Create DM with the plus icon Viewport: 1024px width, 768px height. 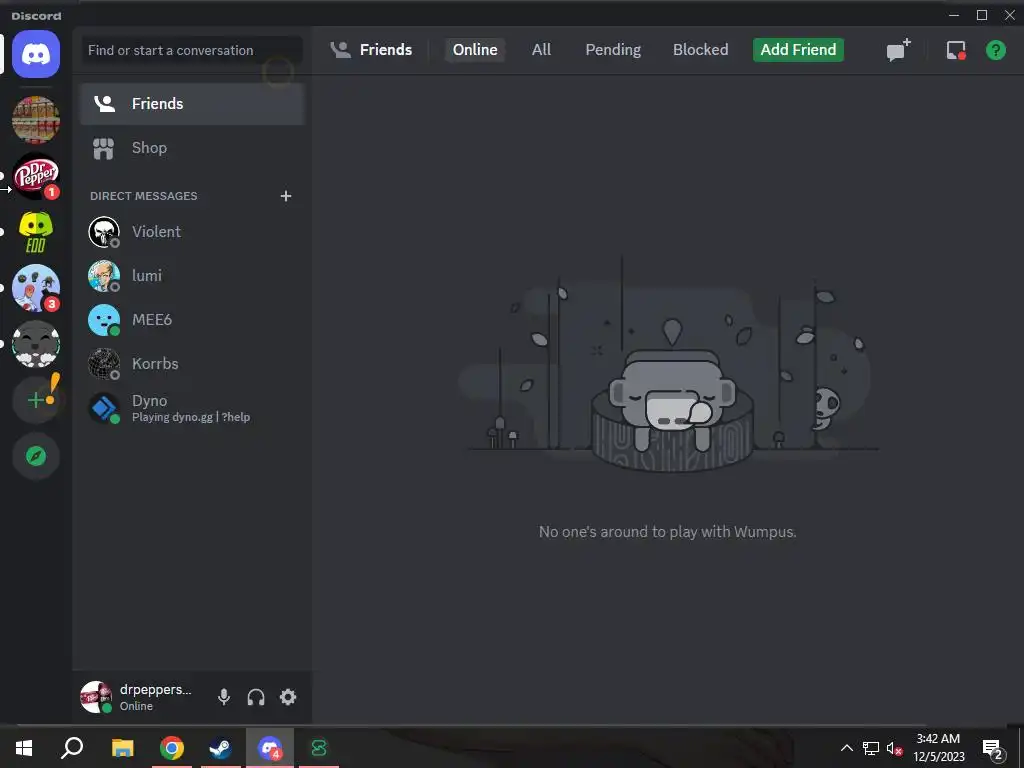tap(285, 196)
